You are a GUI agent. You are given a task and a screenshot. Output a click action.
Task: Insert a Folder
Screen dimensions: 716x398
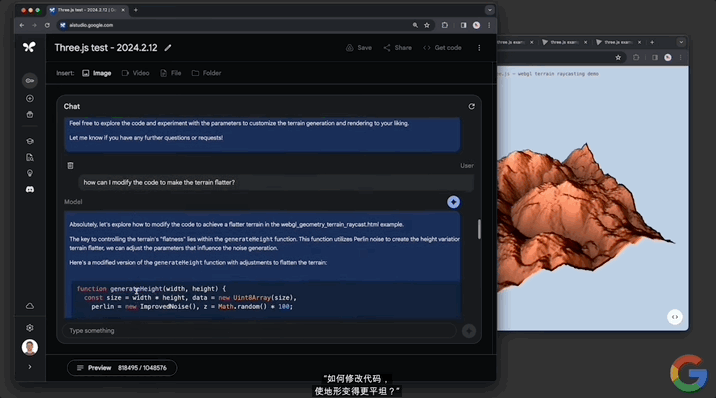click(206, 73)
